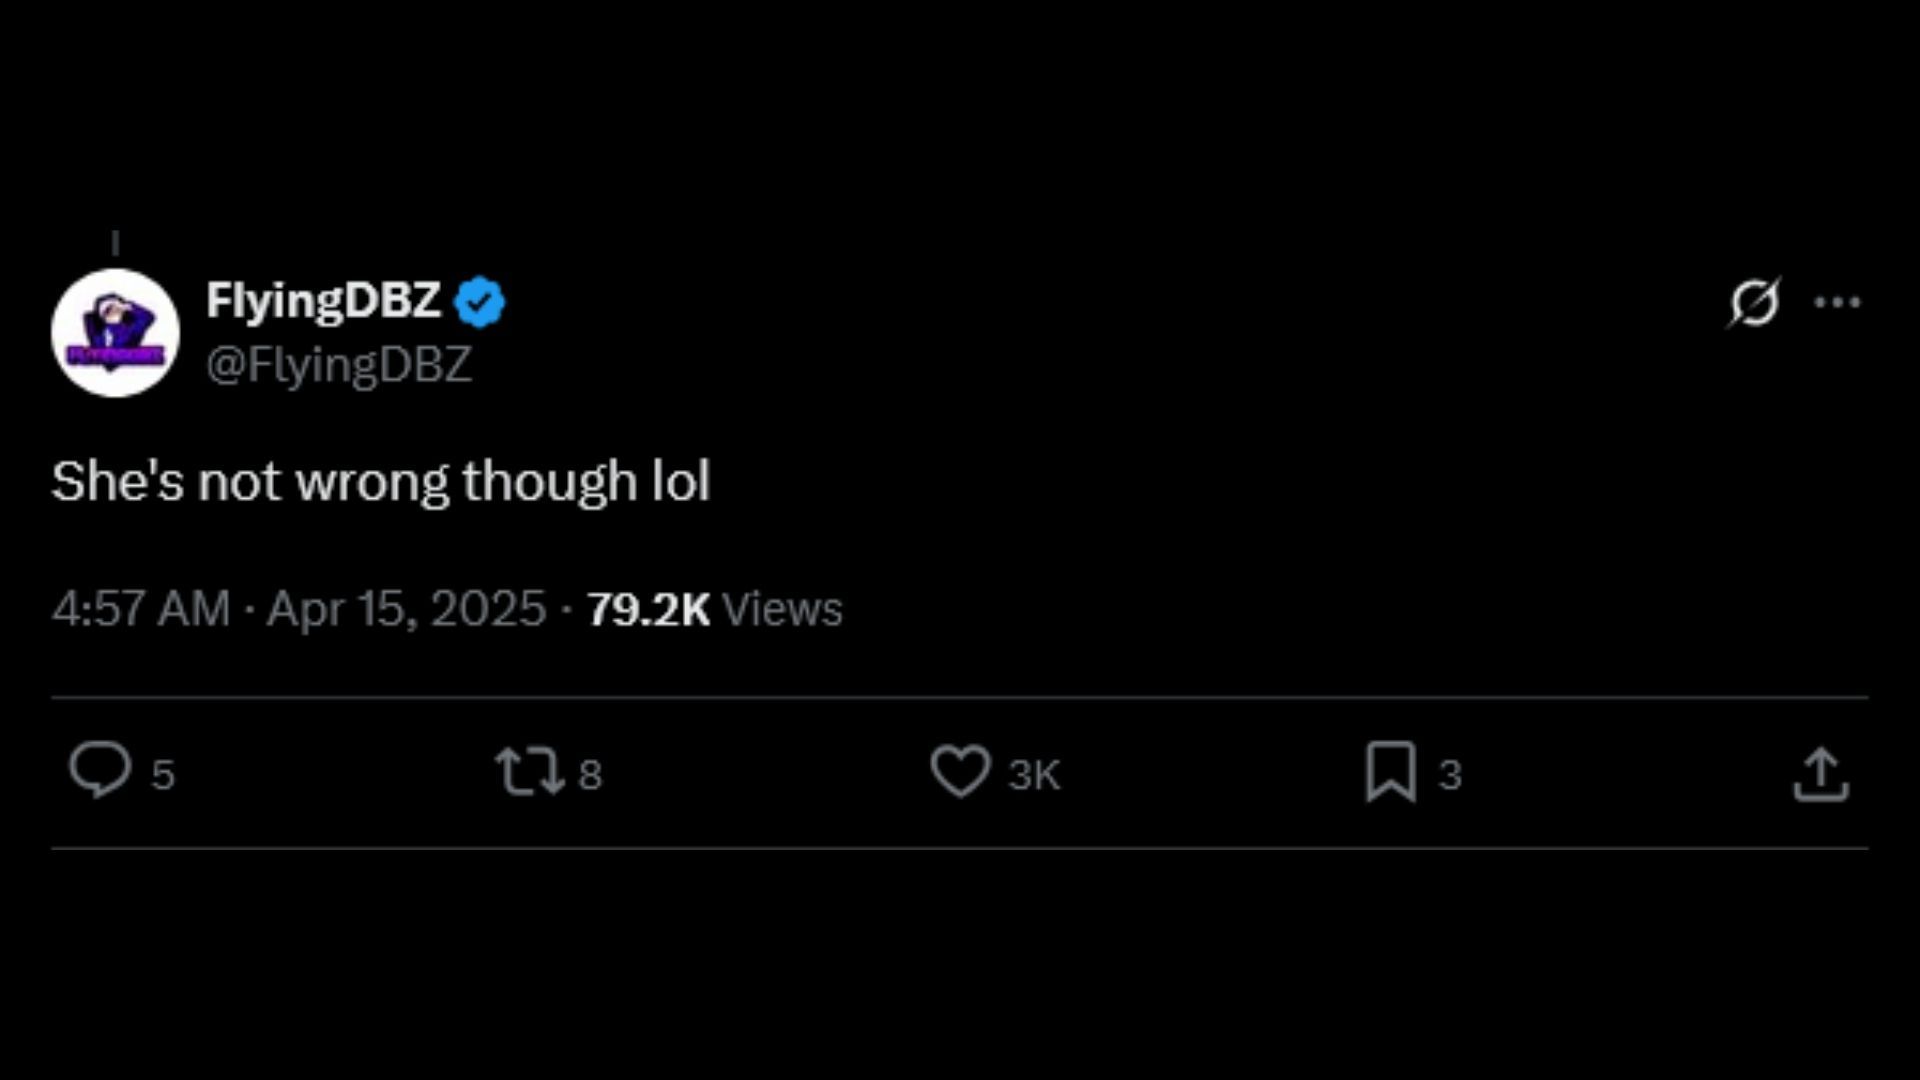Click the blue verified checkmark badge

(480, 302)
